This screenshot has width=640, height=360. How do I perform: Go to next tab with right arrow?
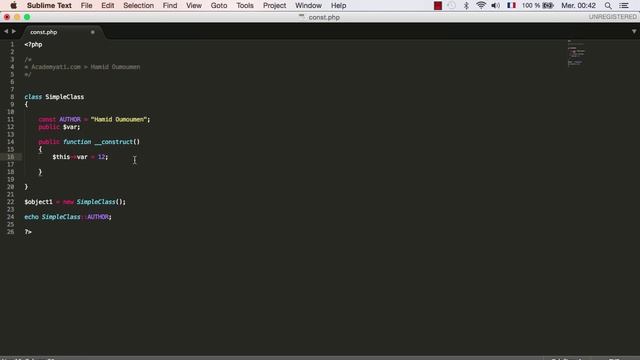pos(14,31)
